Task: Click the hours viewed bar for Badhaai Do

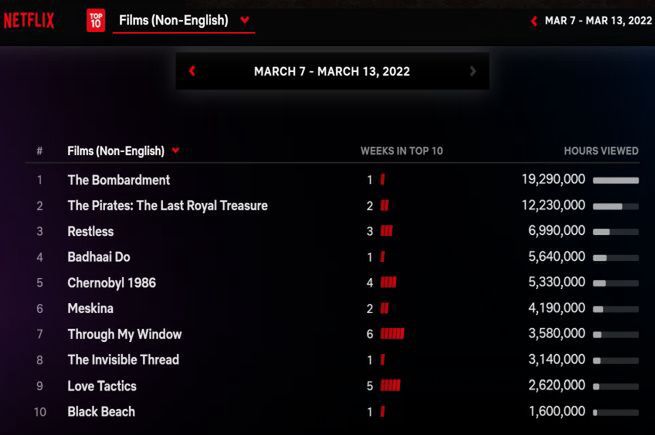Action: [x=616, y=258]
